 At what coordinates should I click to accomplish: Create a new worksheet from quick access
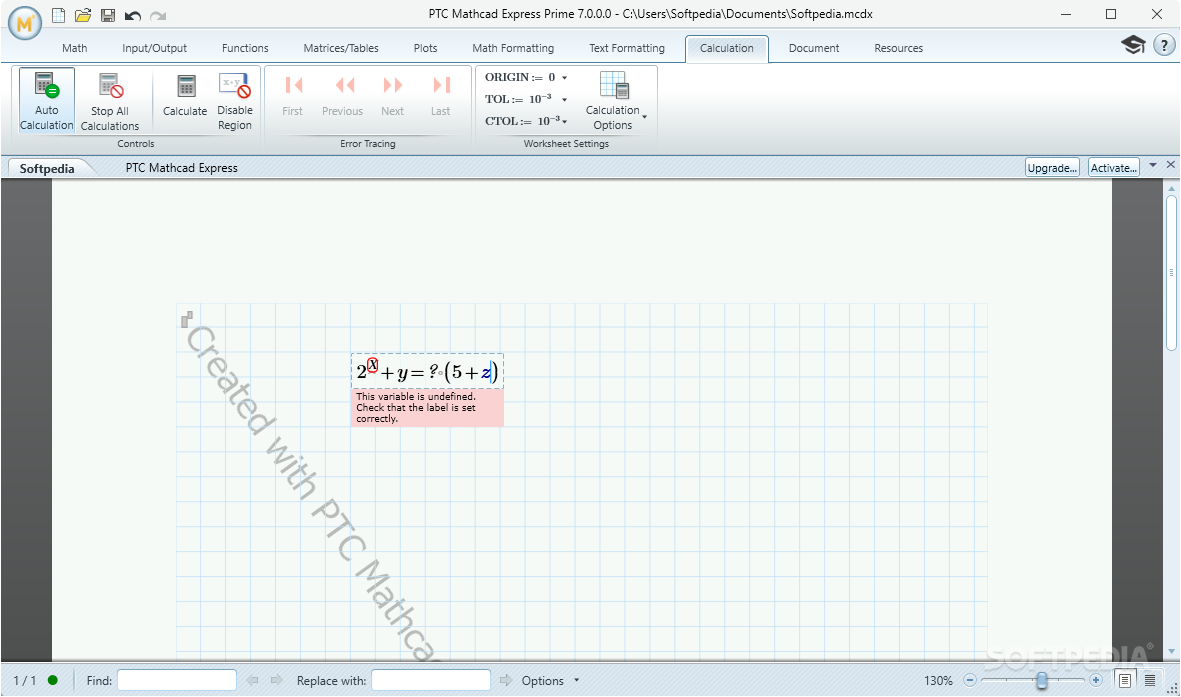point(58,15)
